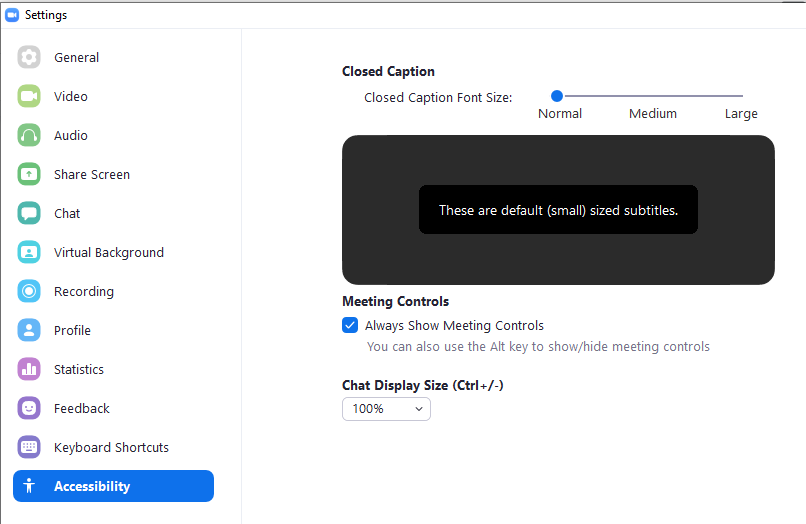Click the subtitle preview text box
Screen dimensions: 806x524
pos(558,210)
